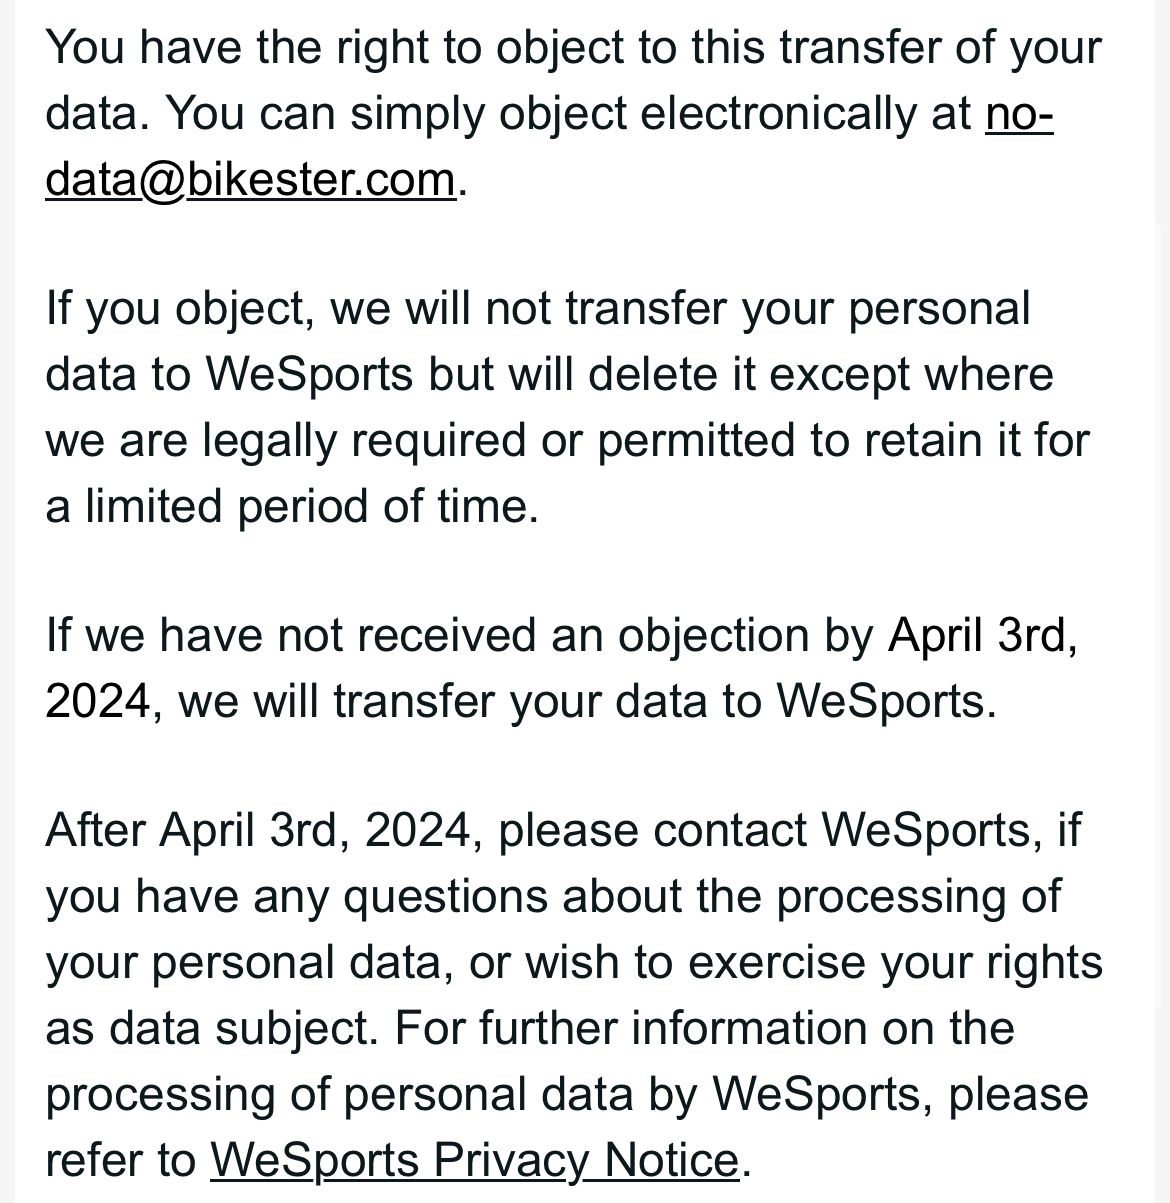Open the no-data@bikester.com email link

coord(250,180)
